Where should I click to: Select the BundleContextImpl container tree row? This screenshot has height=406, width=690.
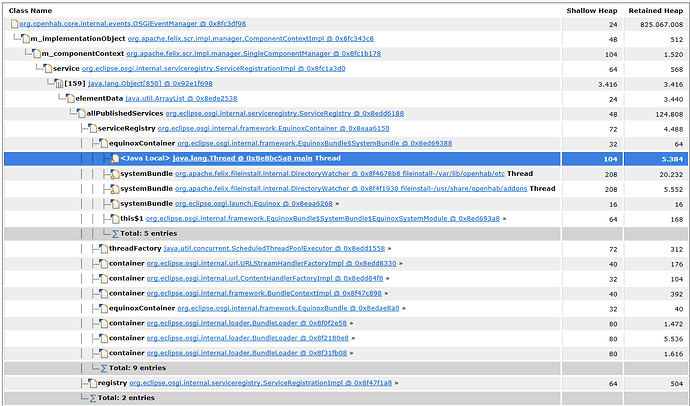(x=345, y=293)
